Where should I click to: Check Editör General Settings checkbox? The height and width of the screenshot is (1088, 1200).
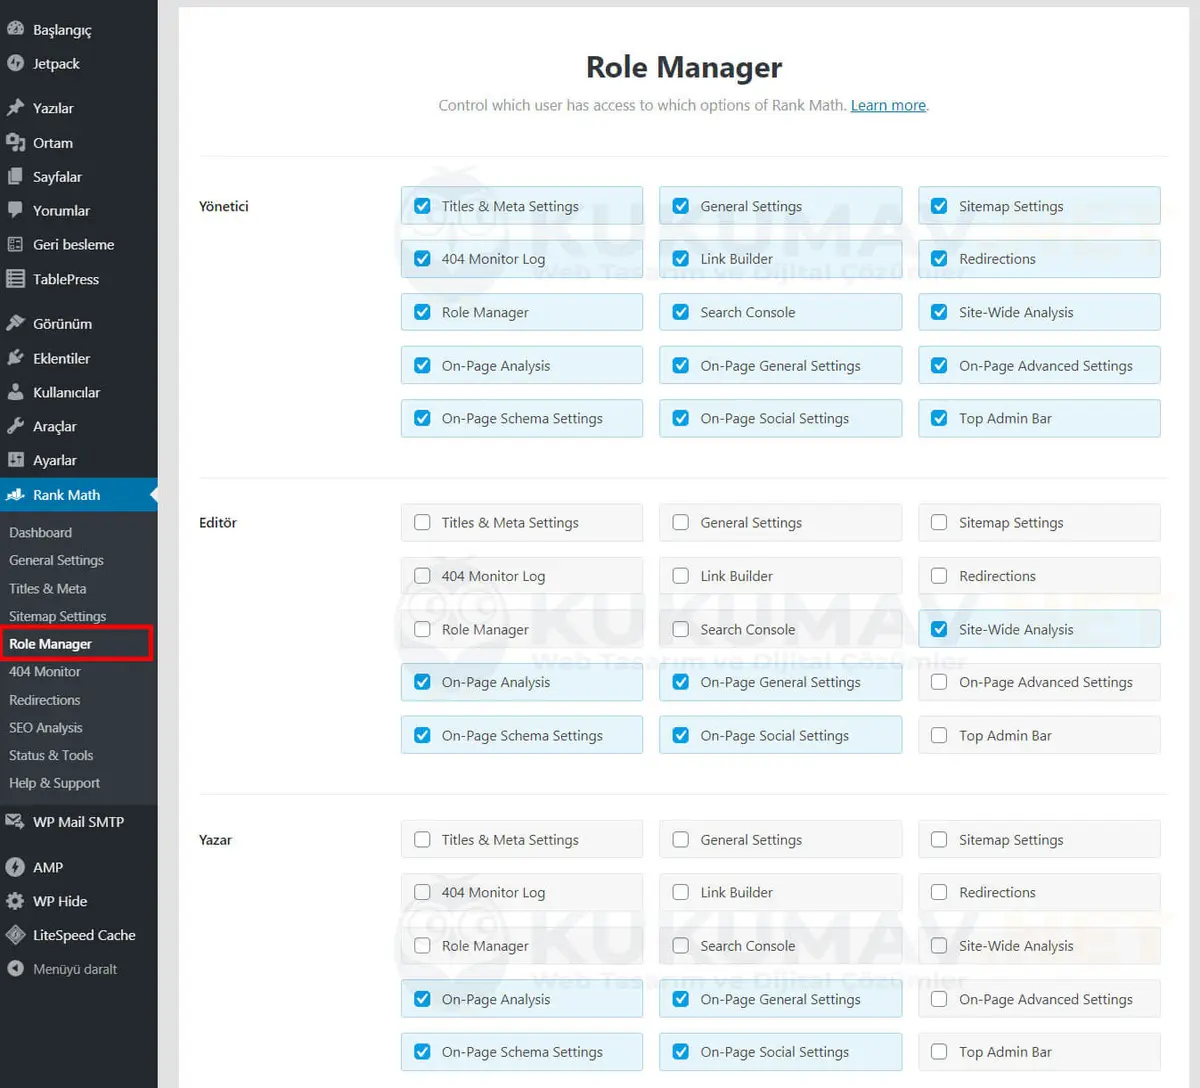pos(681,522)
